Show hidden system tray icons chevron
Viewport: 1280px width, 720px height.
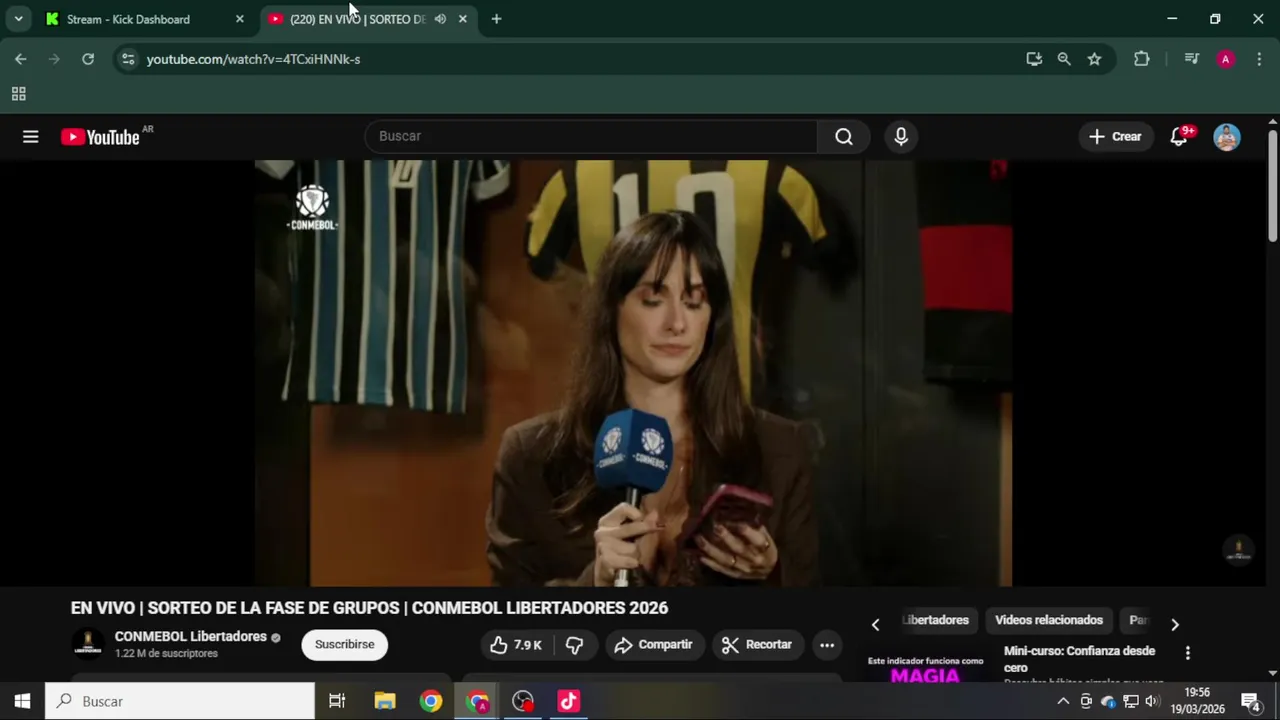point(1063,701)
